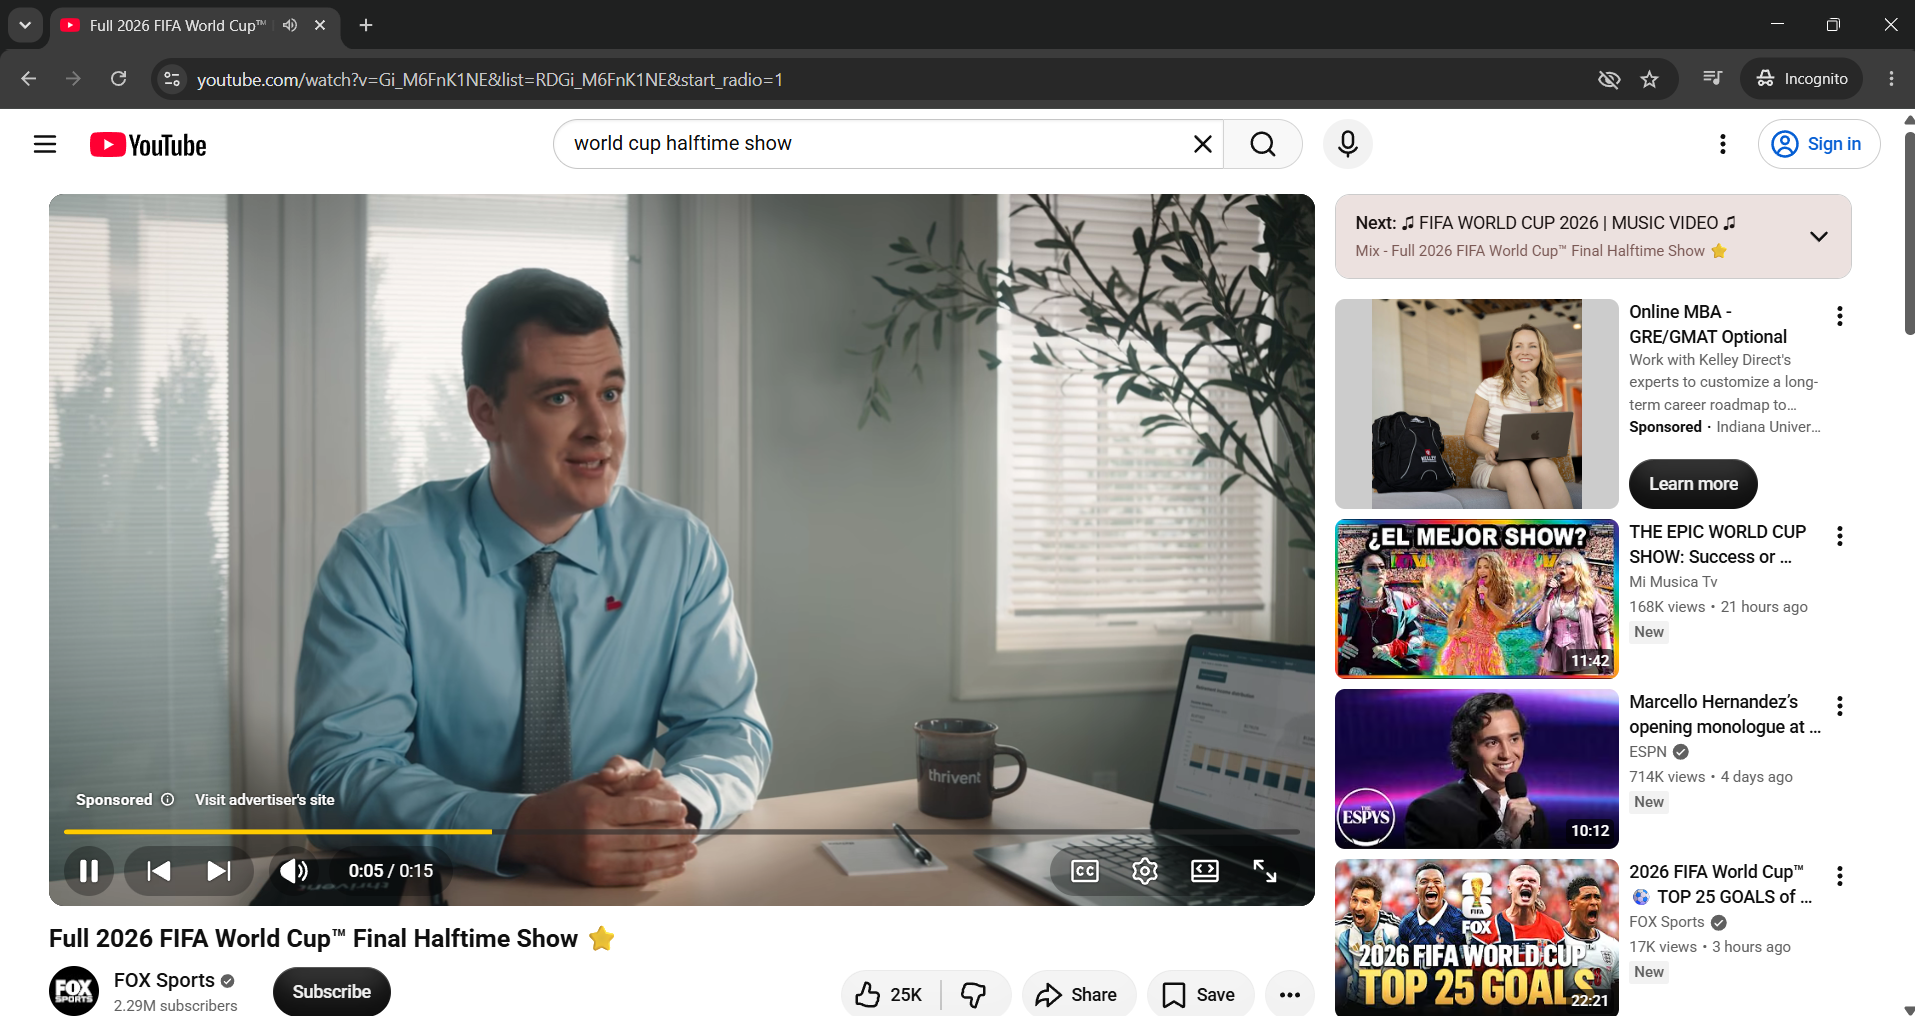1915x1016 pixels.
Task: Click the address bar URL
Action: 489,79
